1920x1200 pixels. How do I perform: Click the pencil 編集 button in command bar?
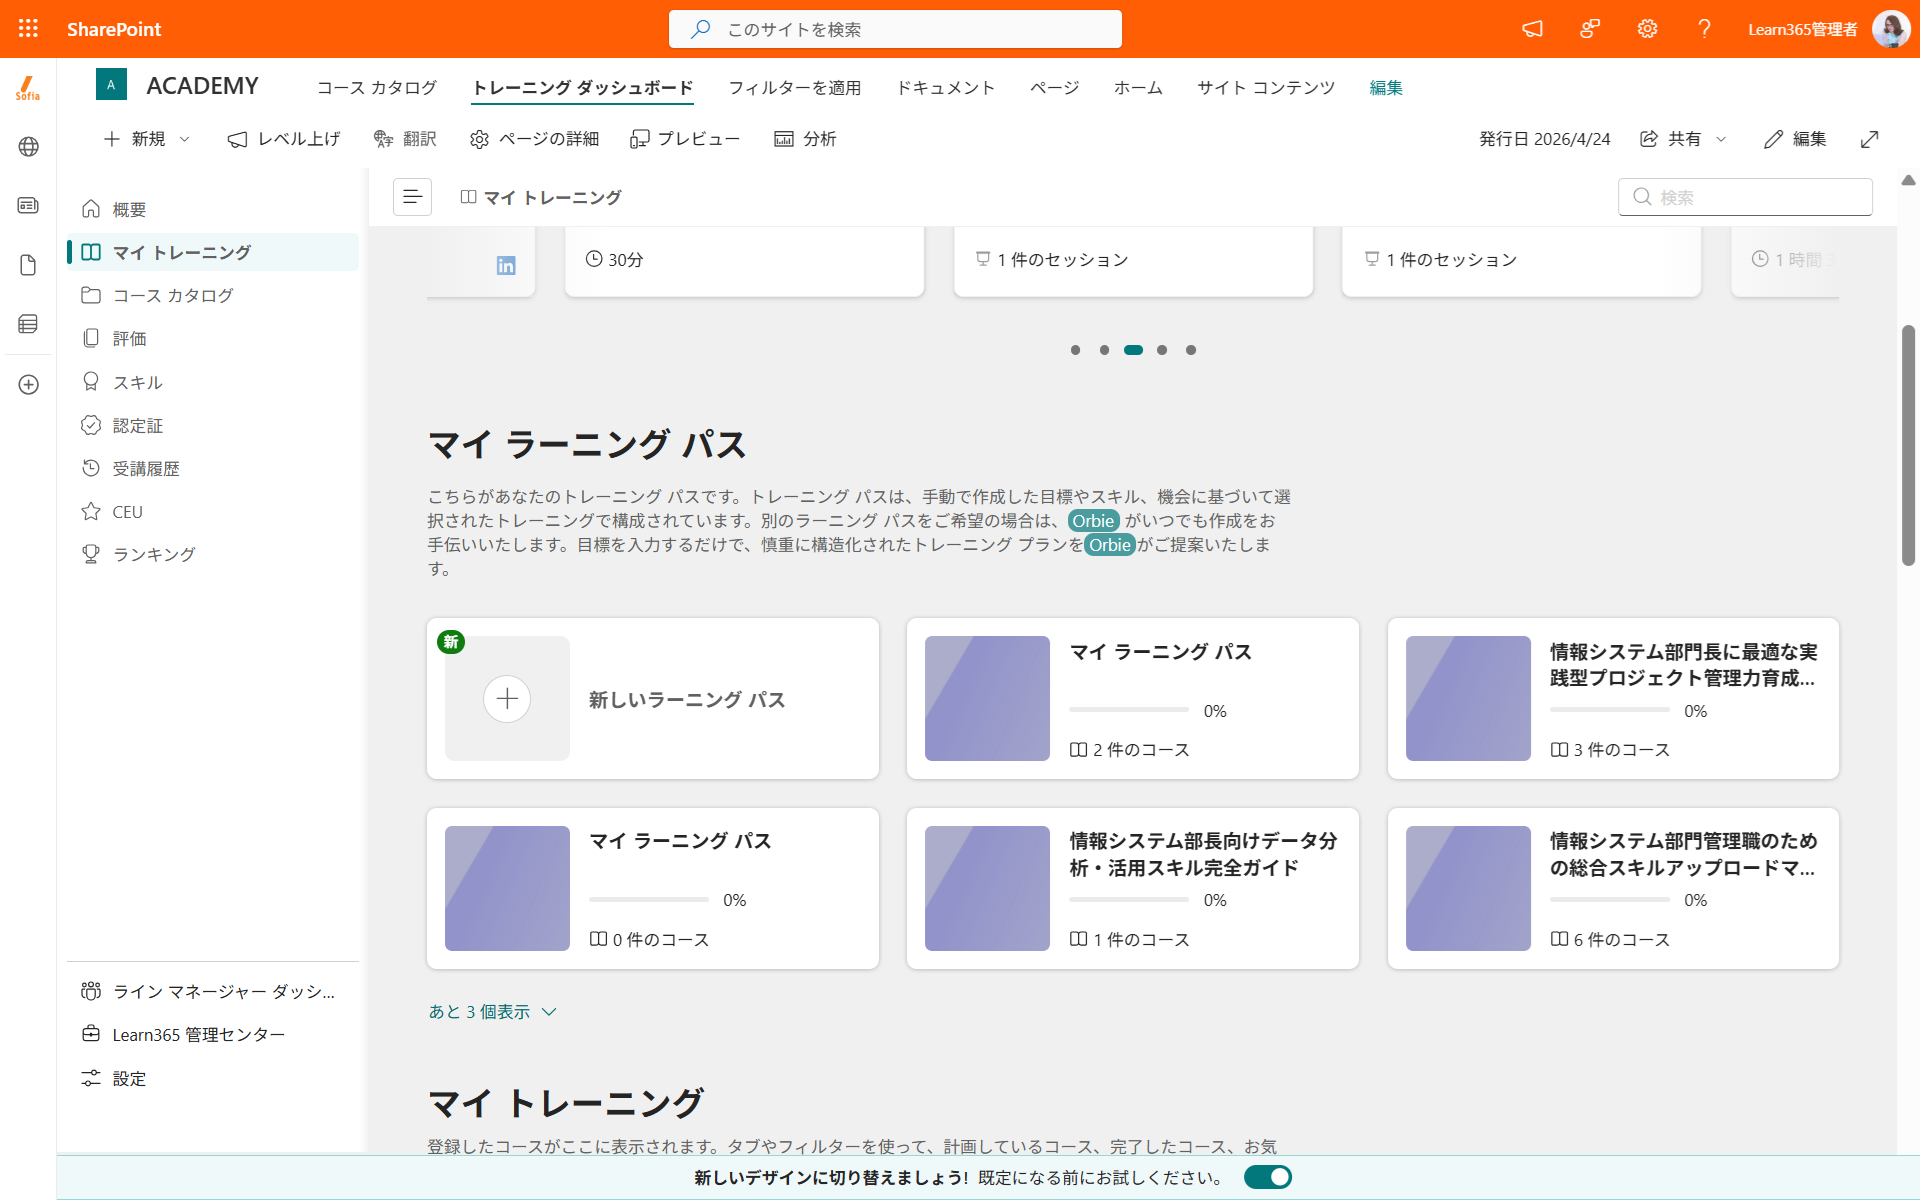tap(1795, 139)
